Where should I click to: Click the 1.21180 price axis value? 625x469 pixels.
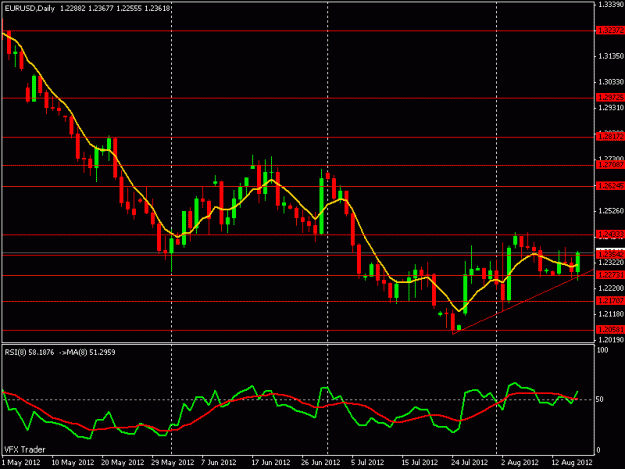[611, 314]
